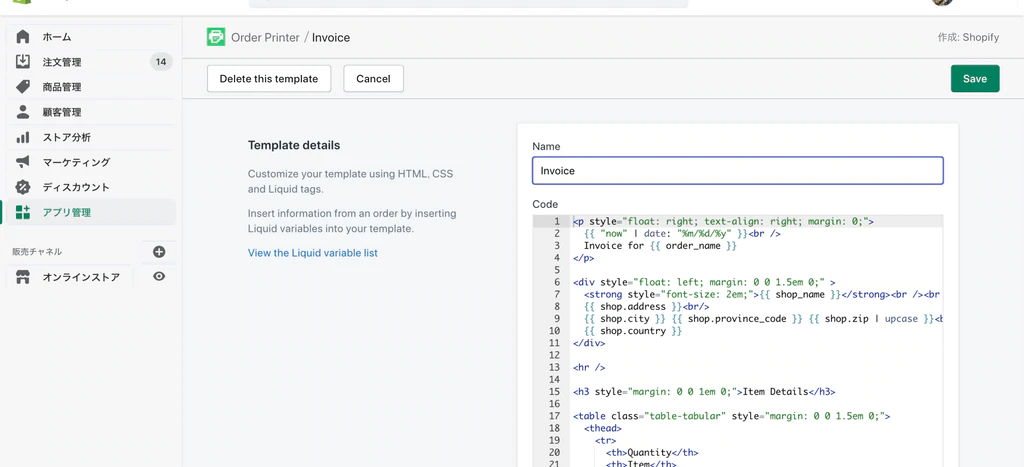This screenshot has width=1024, height=467.
Task: Click the green Save button
Action: point(974,79)
